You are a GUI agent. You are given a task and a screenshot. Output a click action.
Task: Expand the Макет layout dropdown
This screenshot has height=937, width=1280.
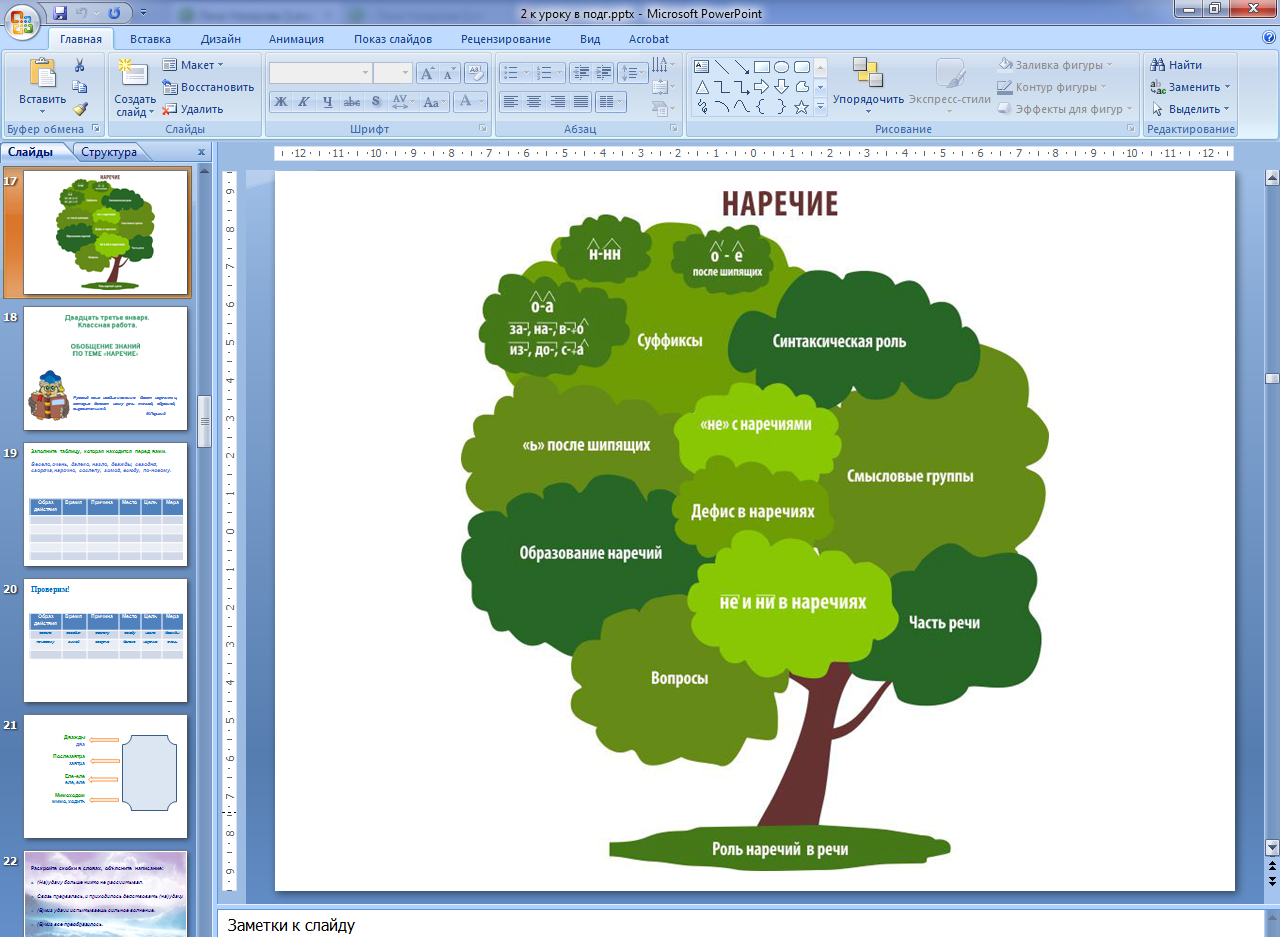point(193,65)
